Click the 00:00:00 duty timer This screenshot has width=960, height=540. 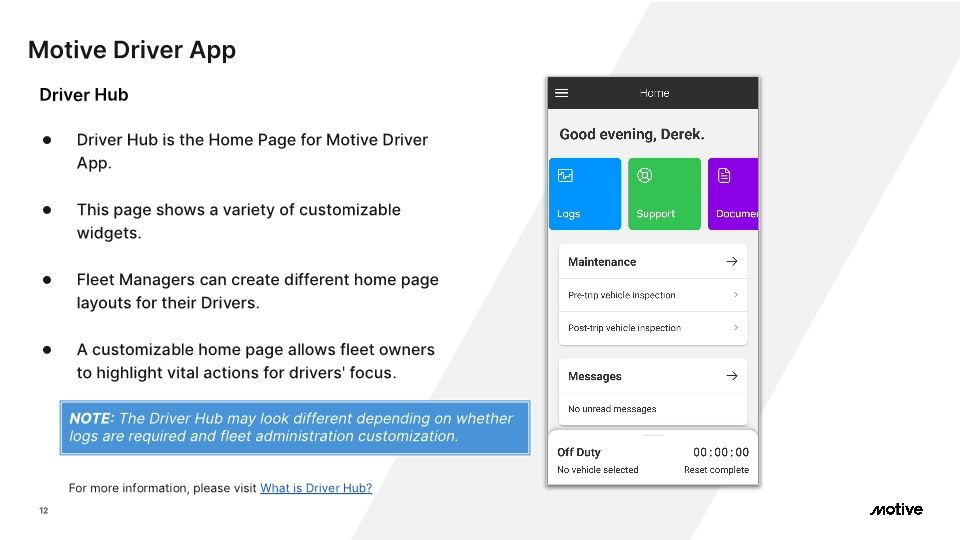[721, 452]
